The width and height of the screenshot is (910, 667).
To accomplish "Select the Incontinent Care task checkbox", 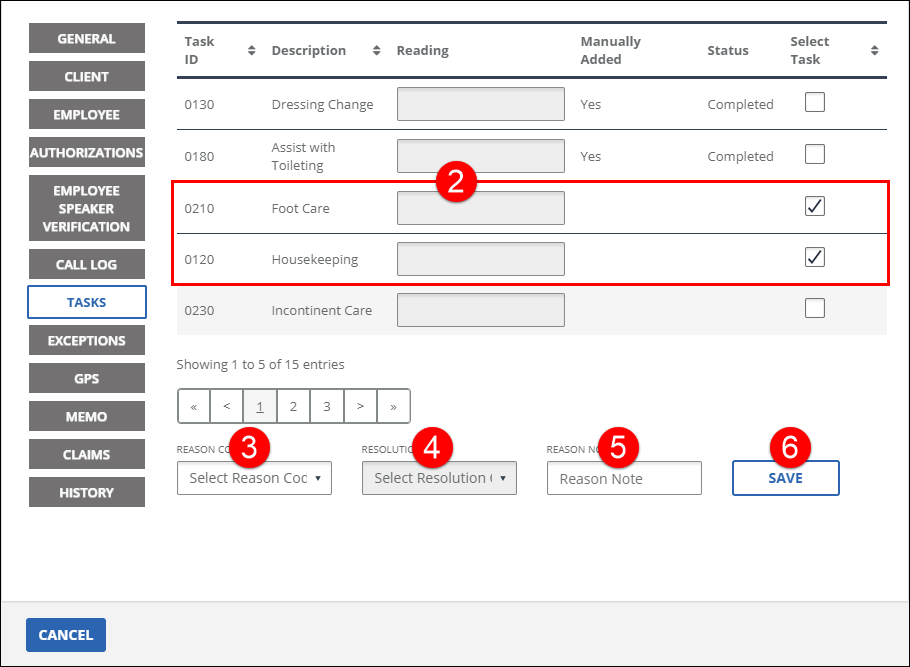I will click(815, 309).
